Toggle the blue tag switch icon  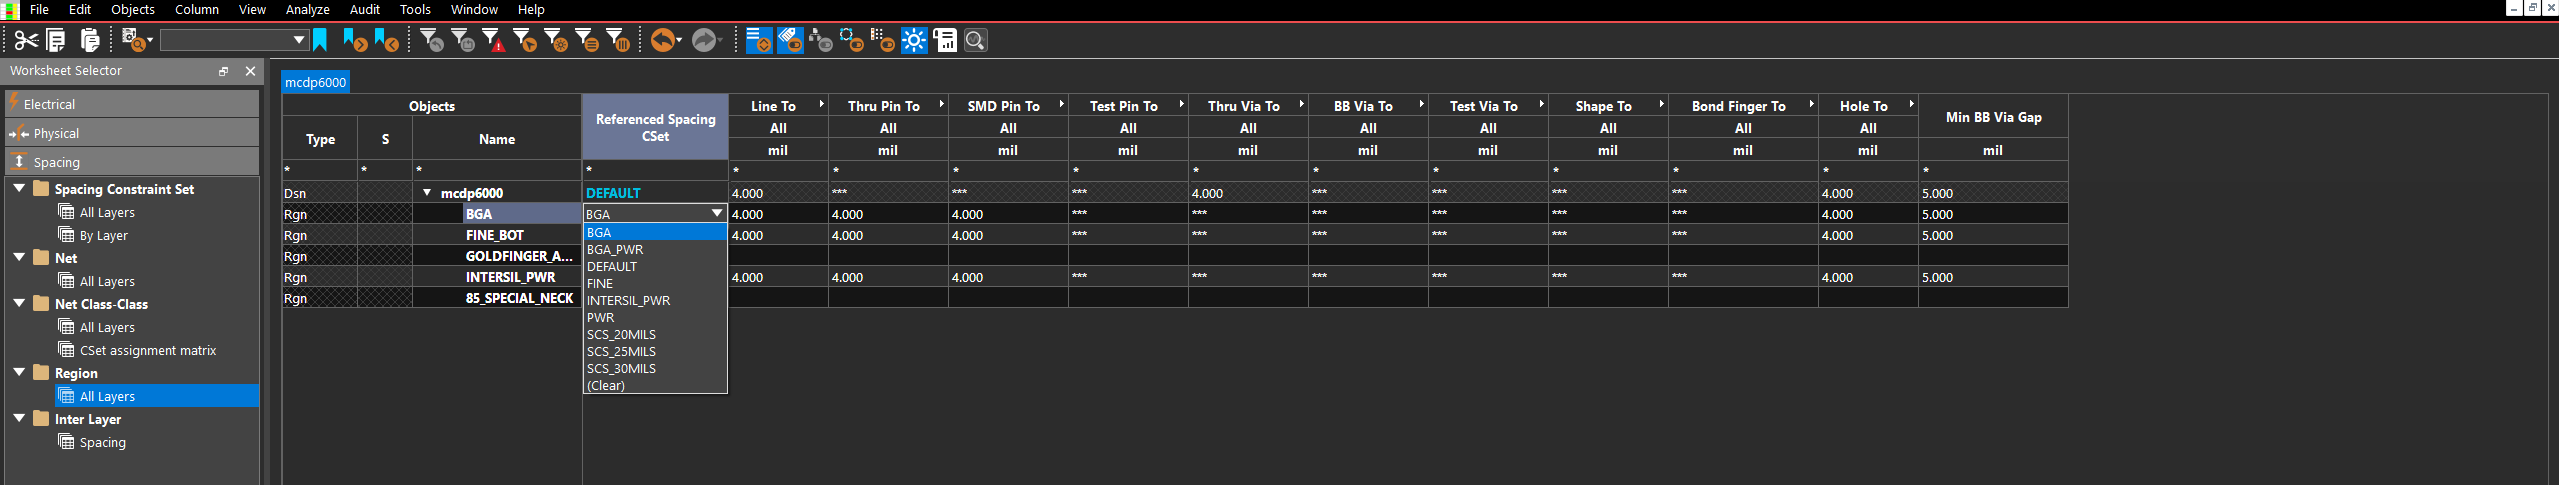click(790, 40)
